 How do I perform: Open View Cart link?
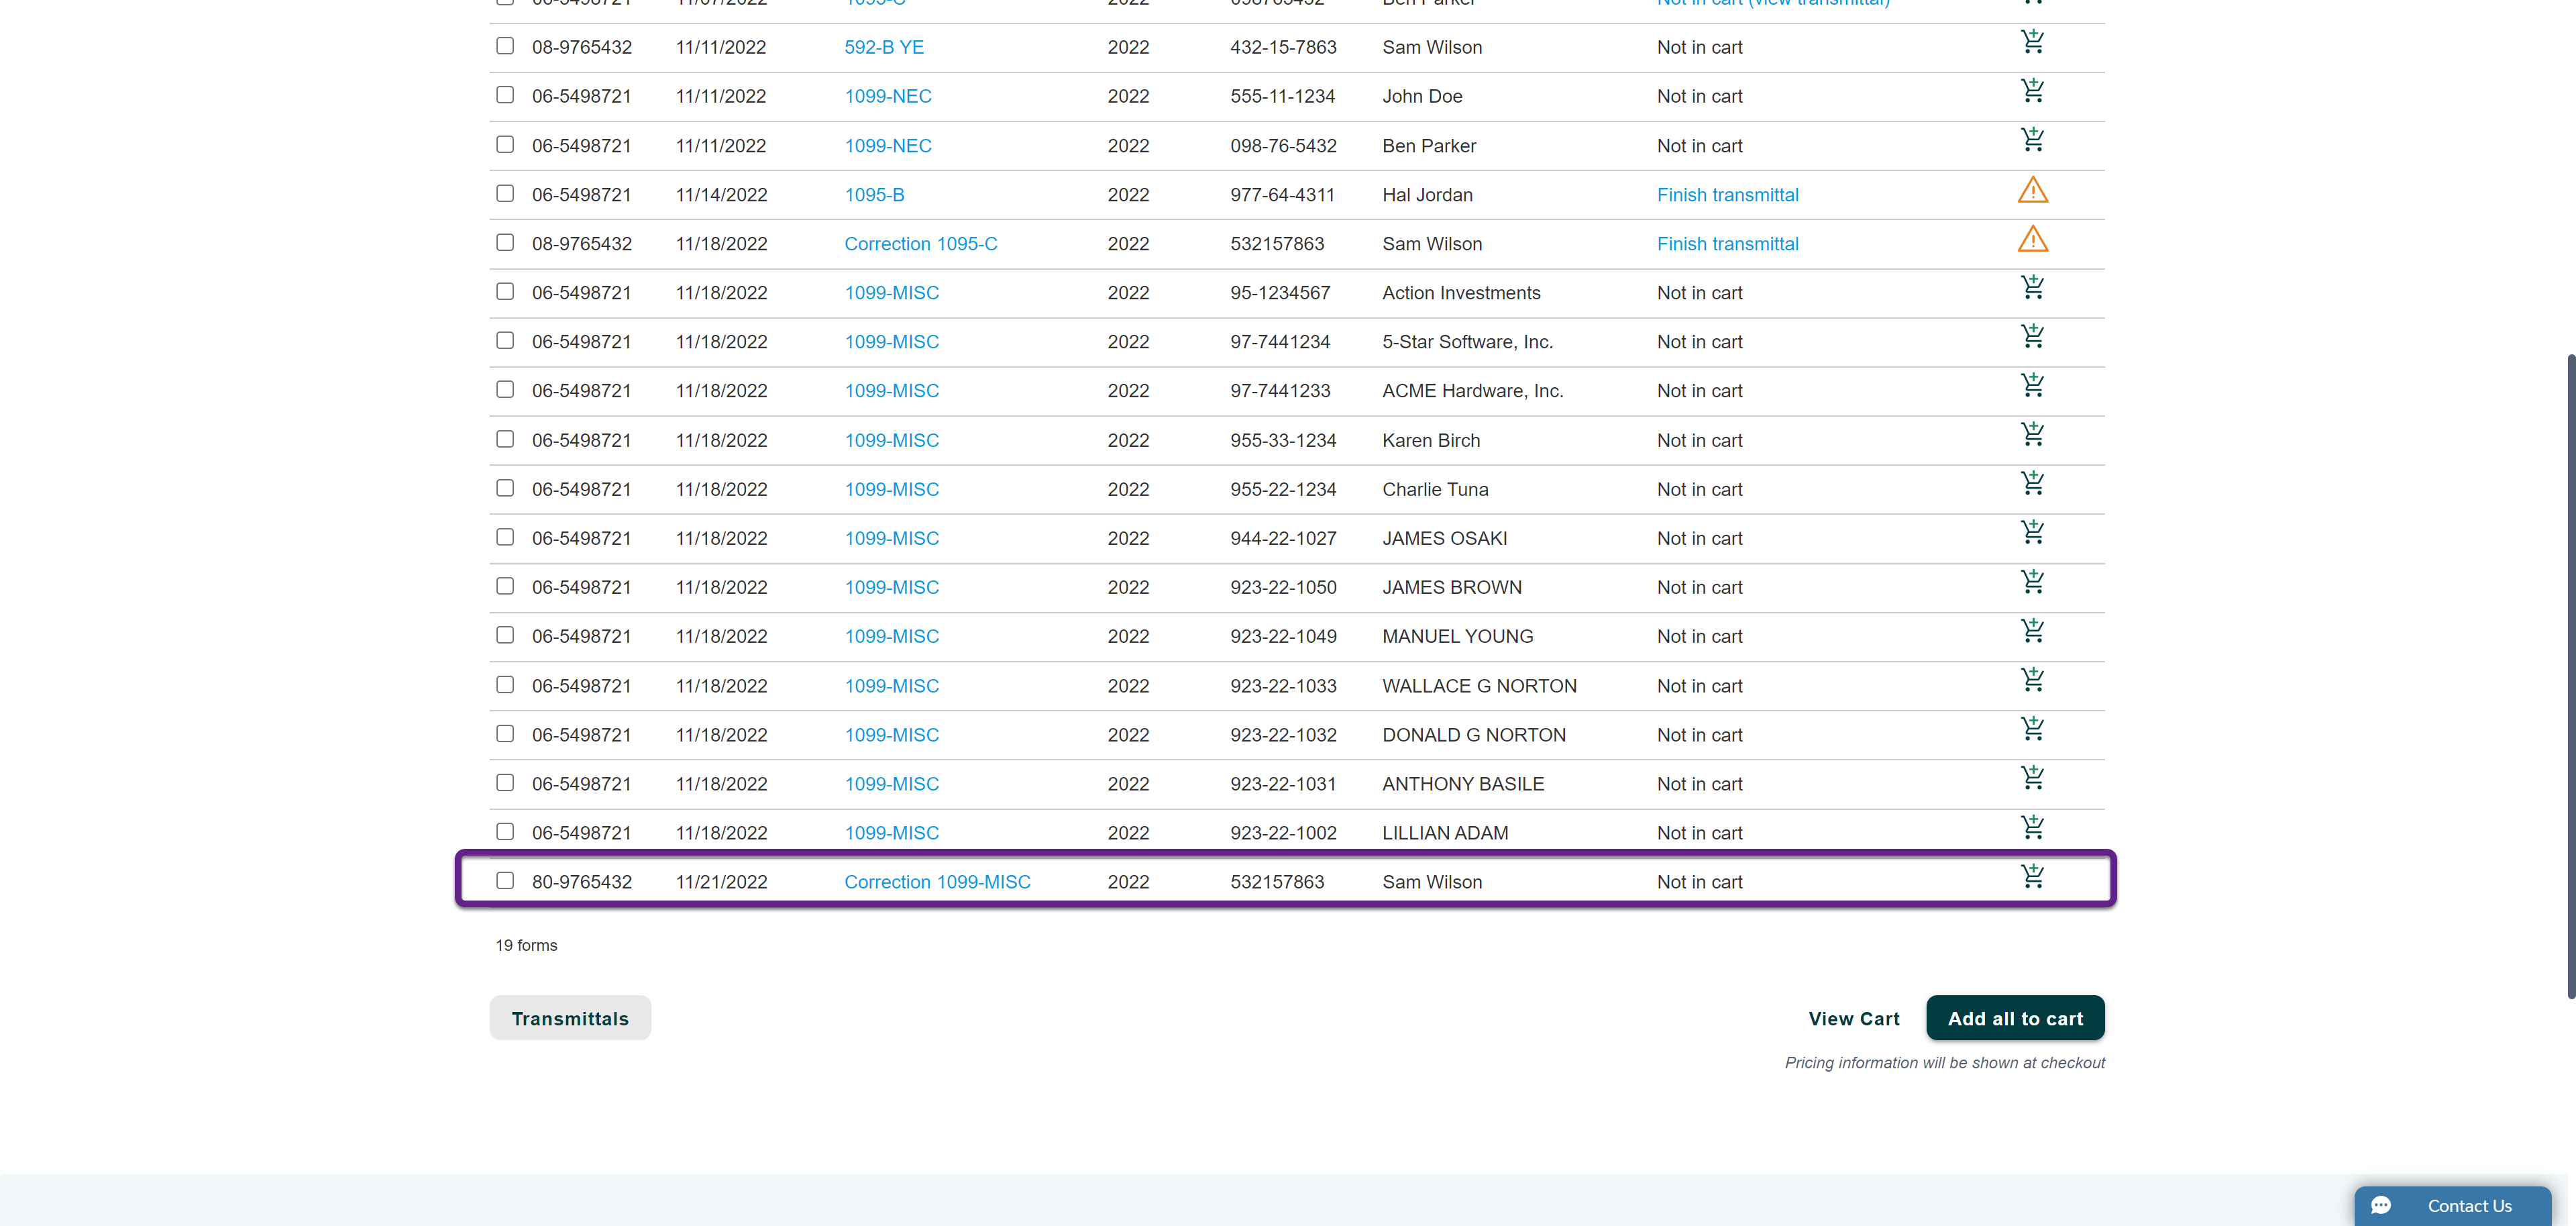click(x=1853, y=1018)
